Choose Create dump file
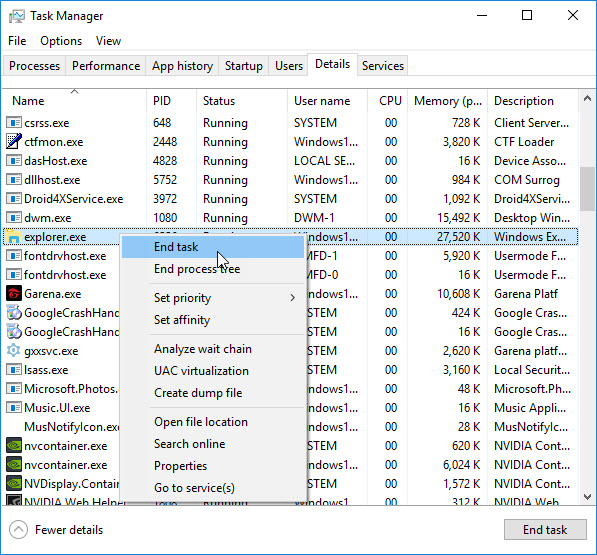The width and height of the screenshot is (597, 555). (x=213, y=393)
